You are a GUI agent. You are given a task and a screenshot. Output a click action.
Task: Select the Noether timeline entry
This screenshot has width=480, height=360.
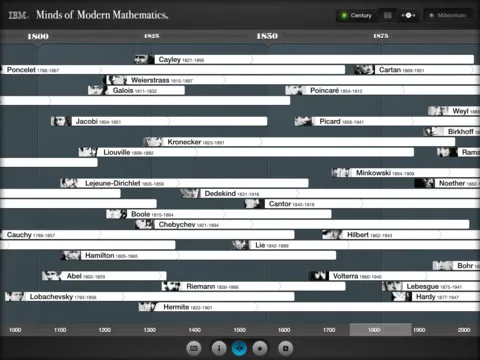(447, 183)
